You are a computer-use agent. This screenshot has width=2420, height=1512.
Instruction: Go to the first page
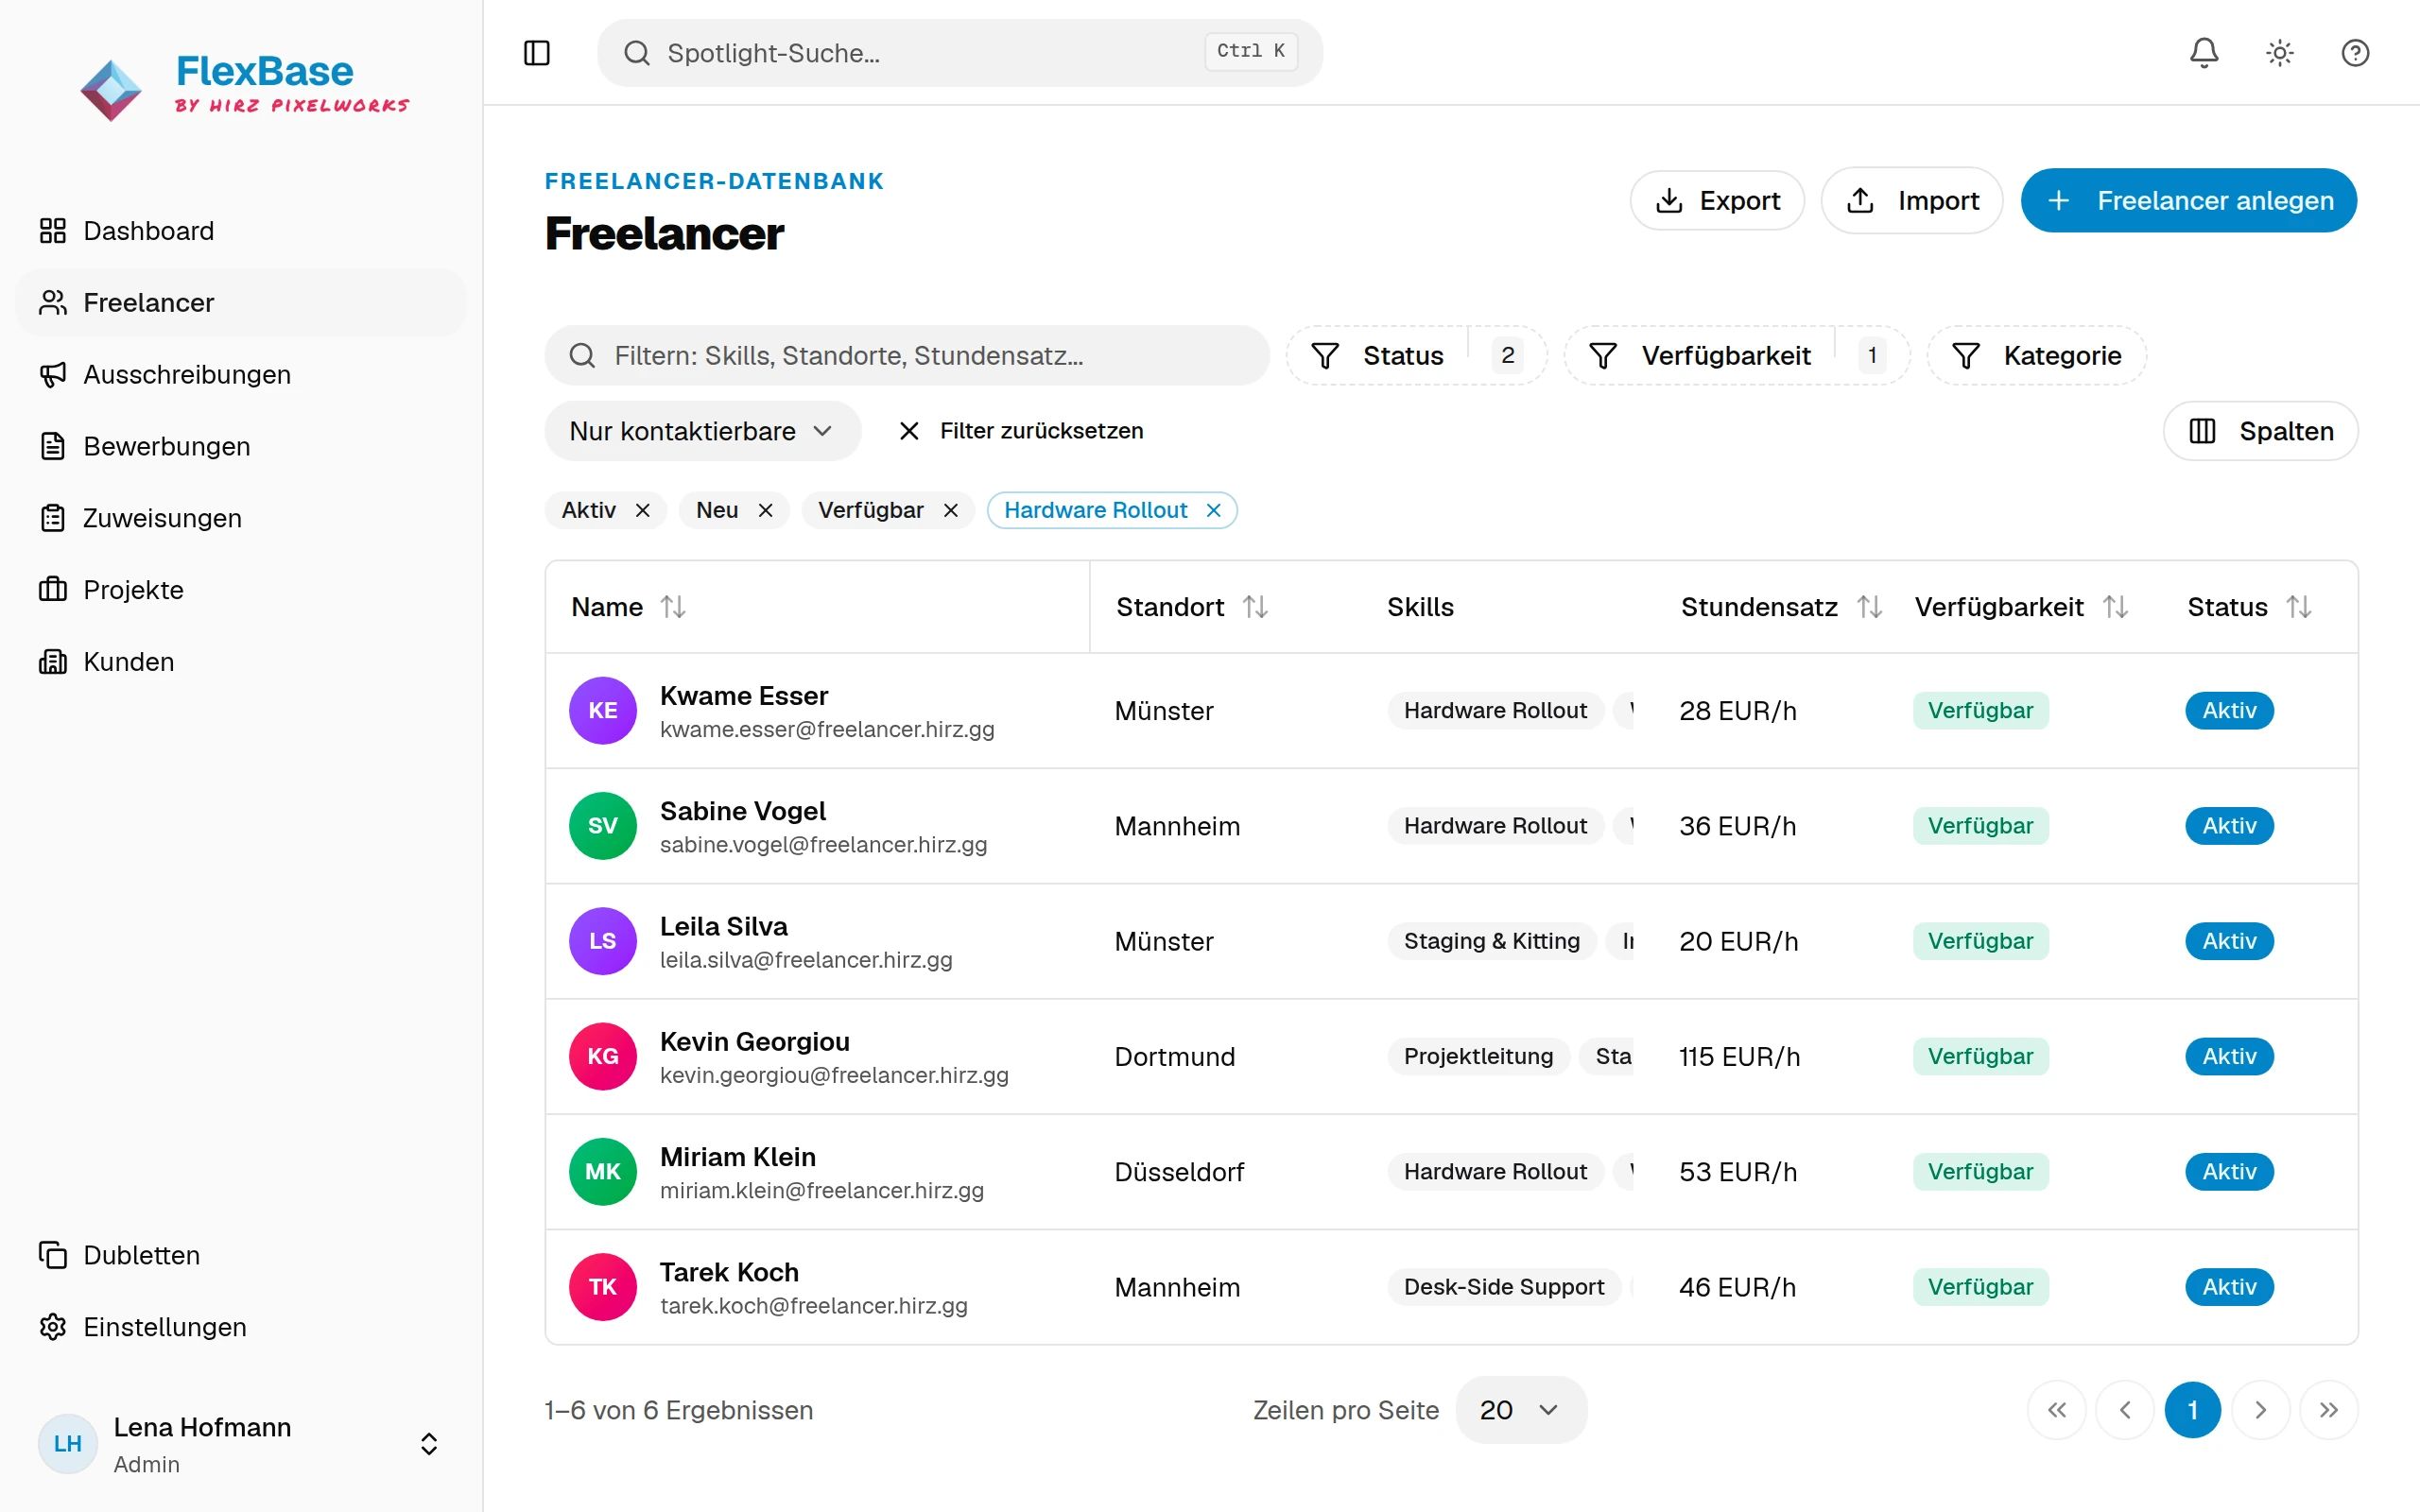2057,1410
